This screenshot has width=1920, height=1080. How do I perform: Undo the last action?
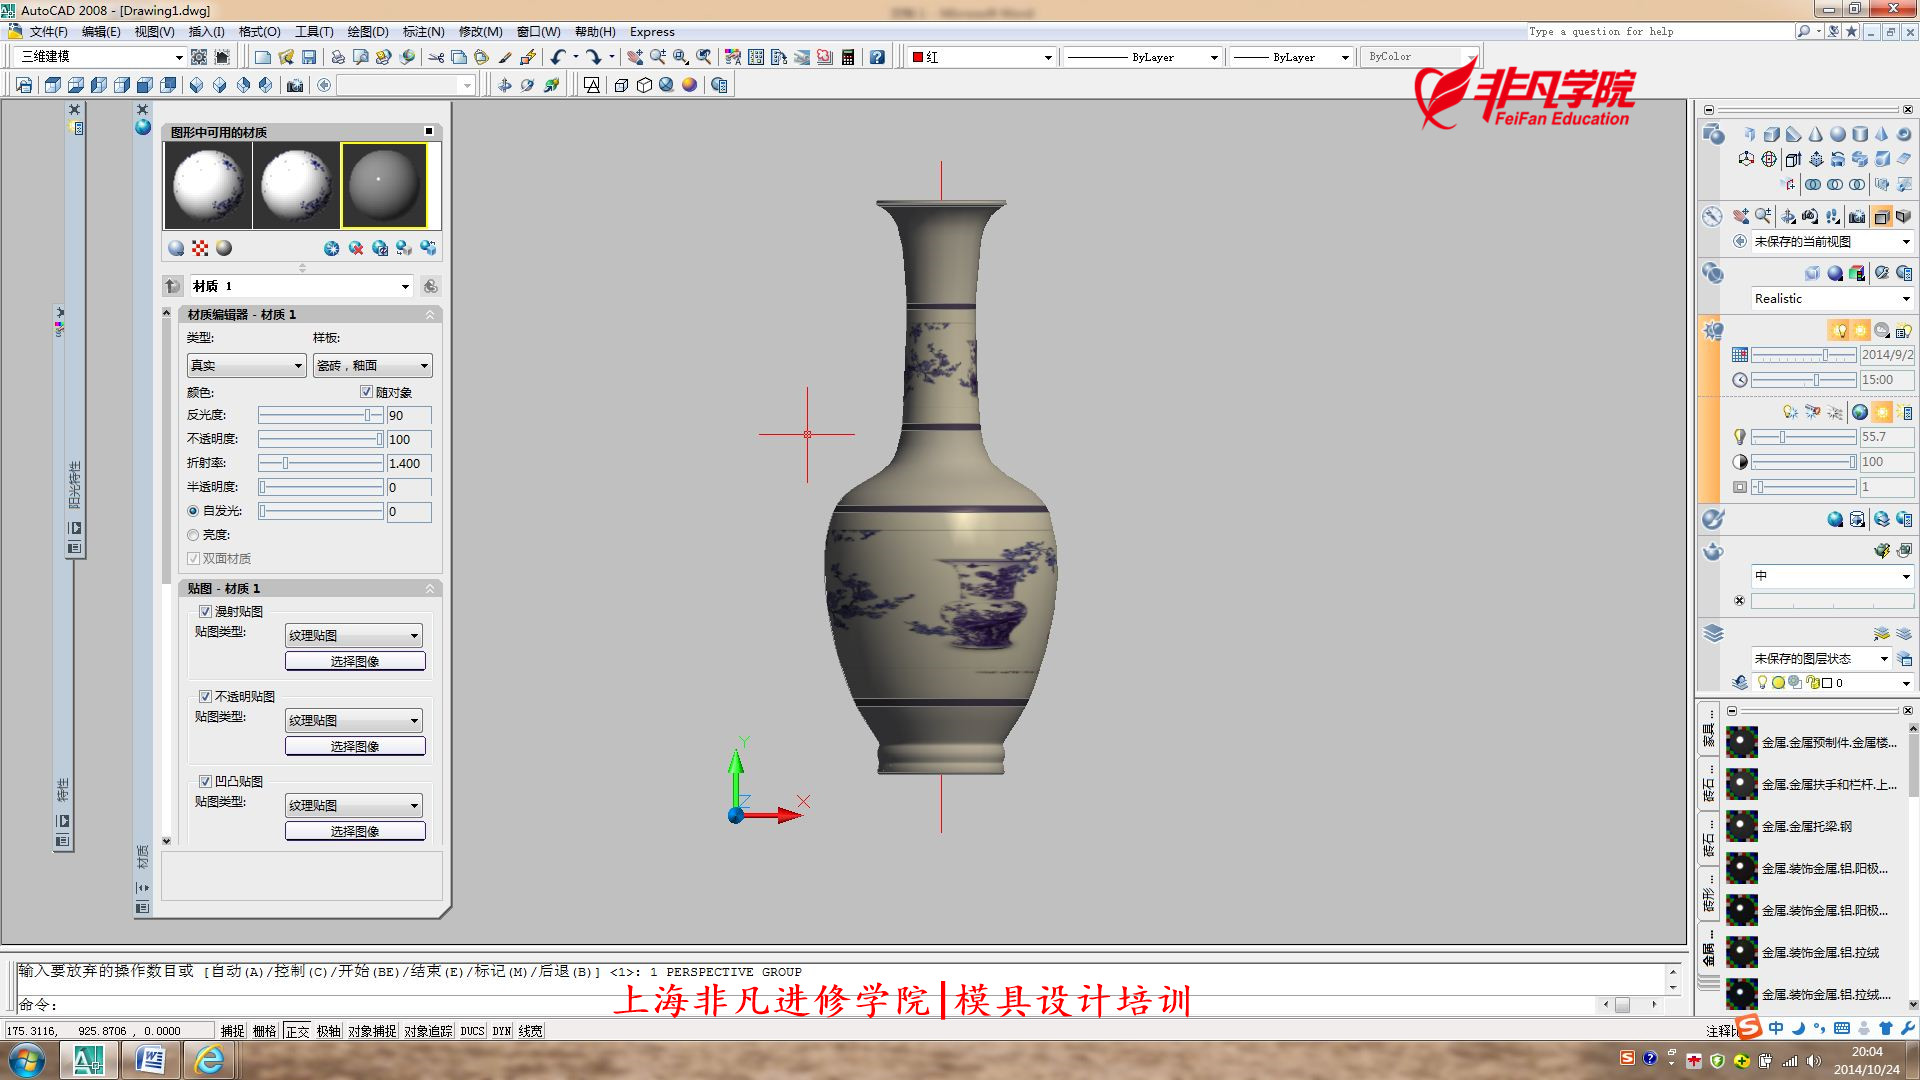(x=558, y=58)
